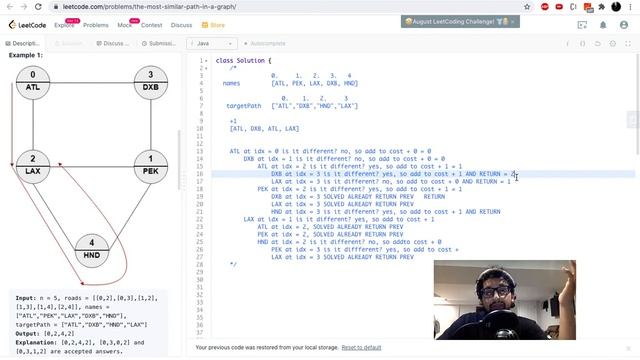This screenshot has height=360, width=640.
Task: Click line 25 'HND at idx = 2' text
Action: point(349,242)
